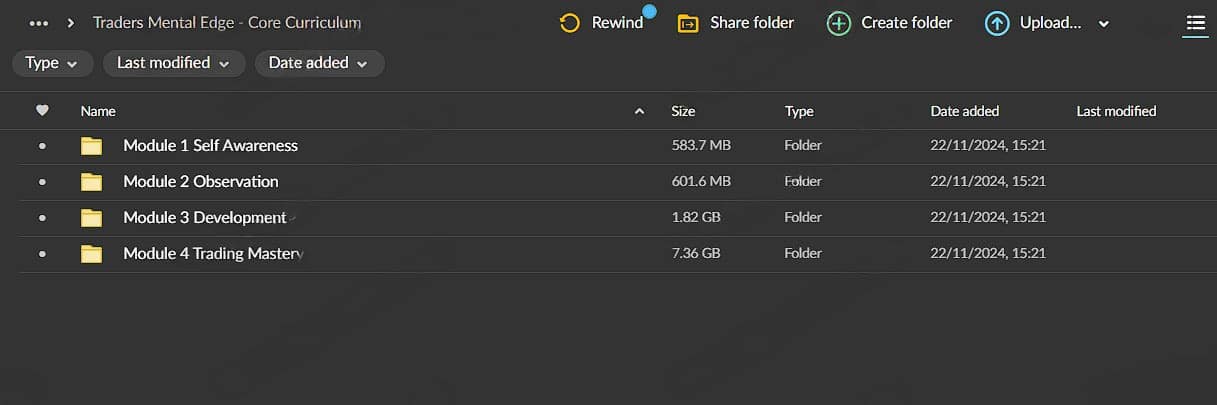
Task: Open the Last modified filter dropdown
Action: tap(173, 63)
